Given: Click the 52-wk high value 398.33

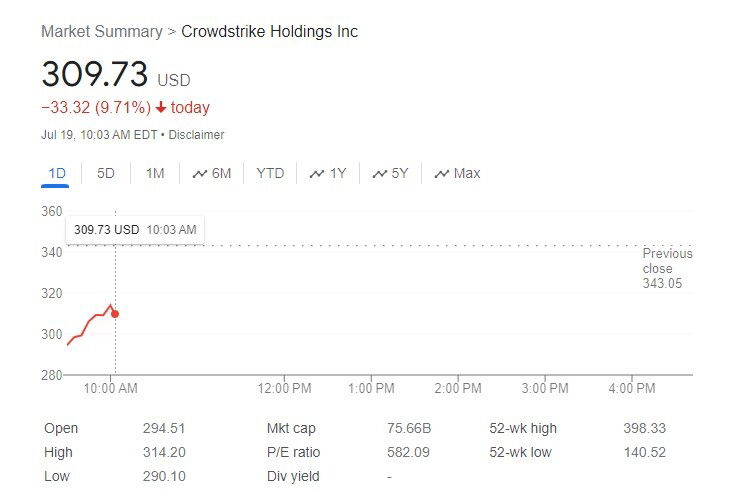Looking at the screenshot, I should 644,428.
